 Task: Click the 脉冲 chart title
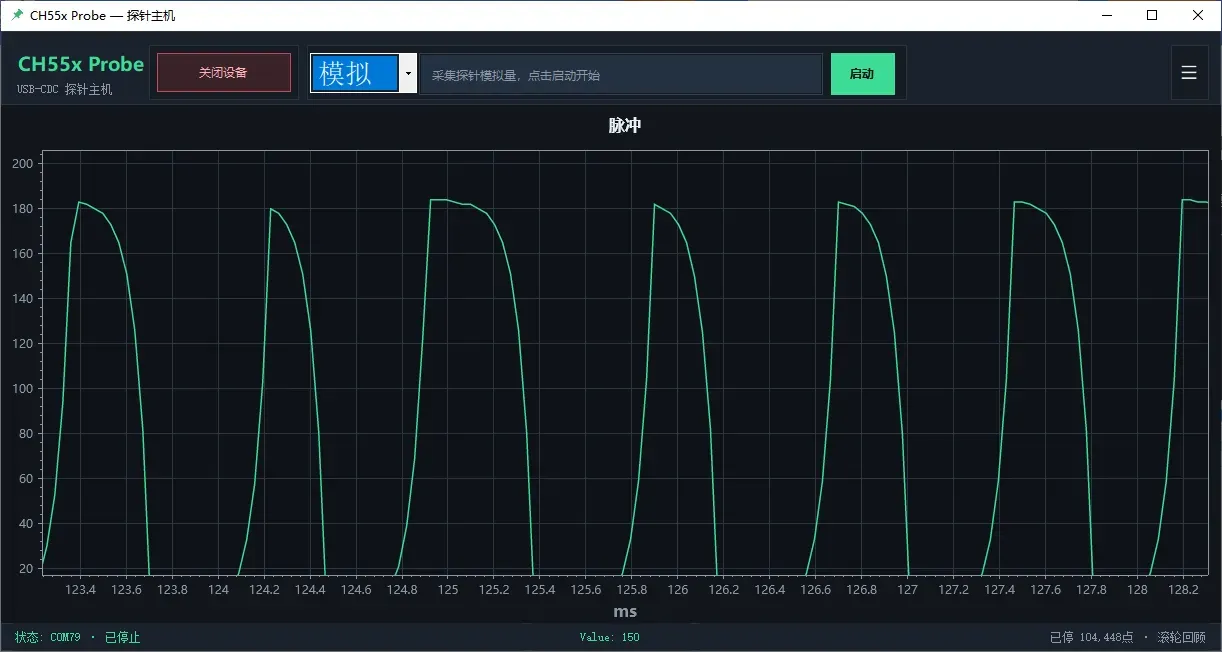pyautogui.click(x=624, y=126)
